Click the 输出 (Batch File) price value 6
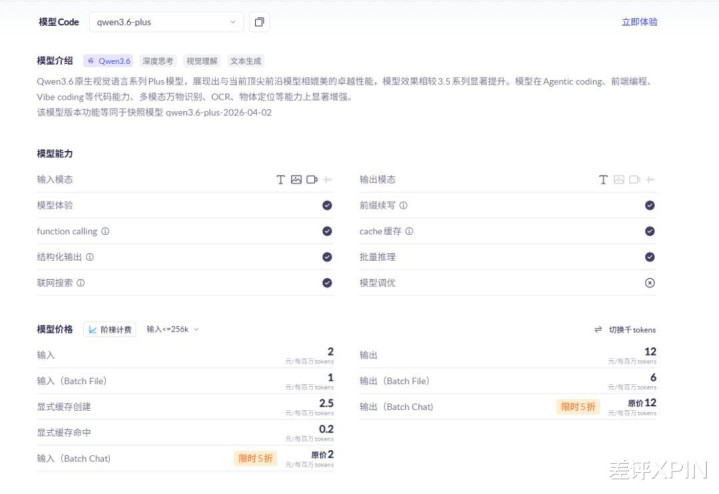The width and height of the screenshot is (719, 494). coord(653,377)
